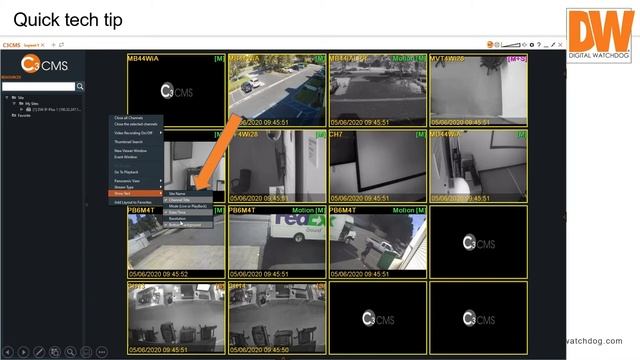Enable Resolution in Show Text submenu
Image resolution: width=640 pixels, height=360 pixels.
pyautogui.click(x=188, y=219)
